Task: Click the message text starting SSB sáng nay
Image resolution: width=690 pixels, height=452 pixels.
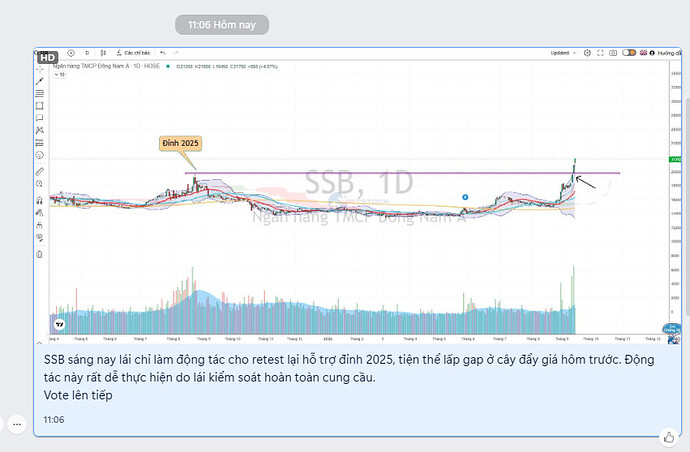Action: (x=349, y=368)
